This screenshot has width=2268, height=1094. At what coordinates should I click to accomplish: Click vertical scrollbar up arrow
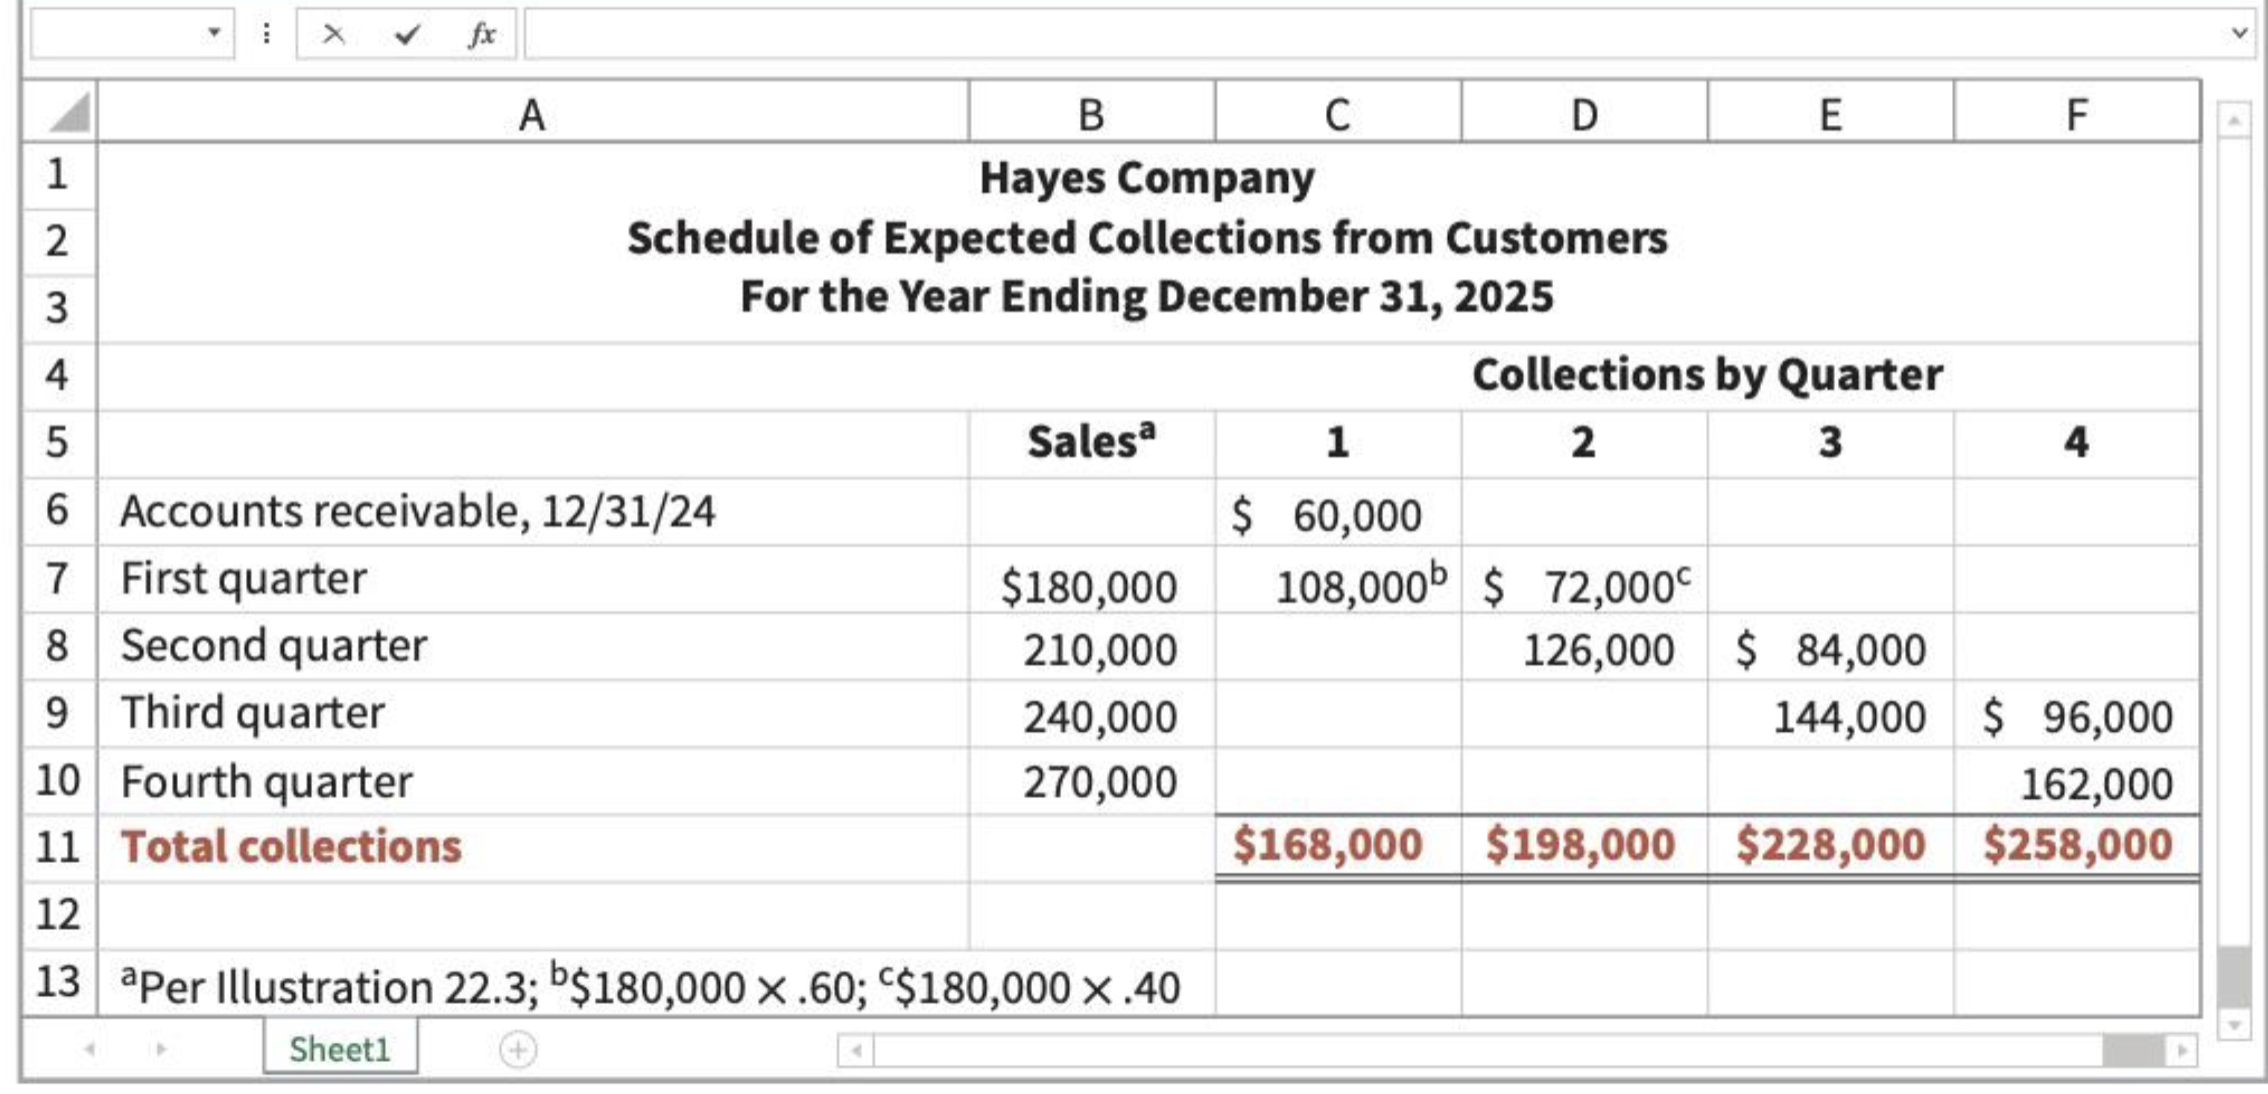pos(2233,120)
